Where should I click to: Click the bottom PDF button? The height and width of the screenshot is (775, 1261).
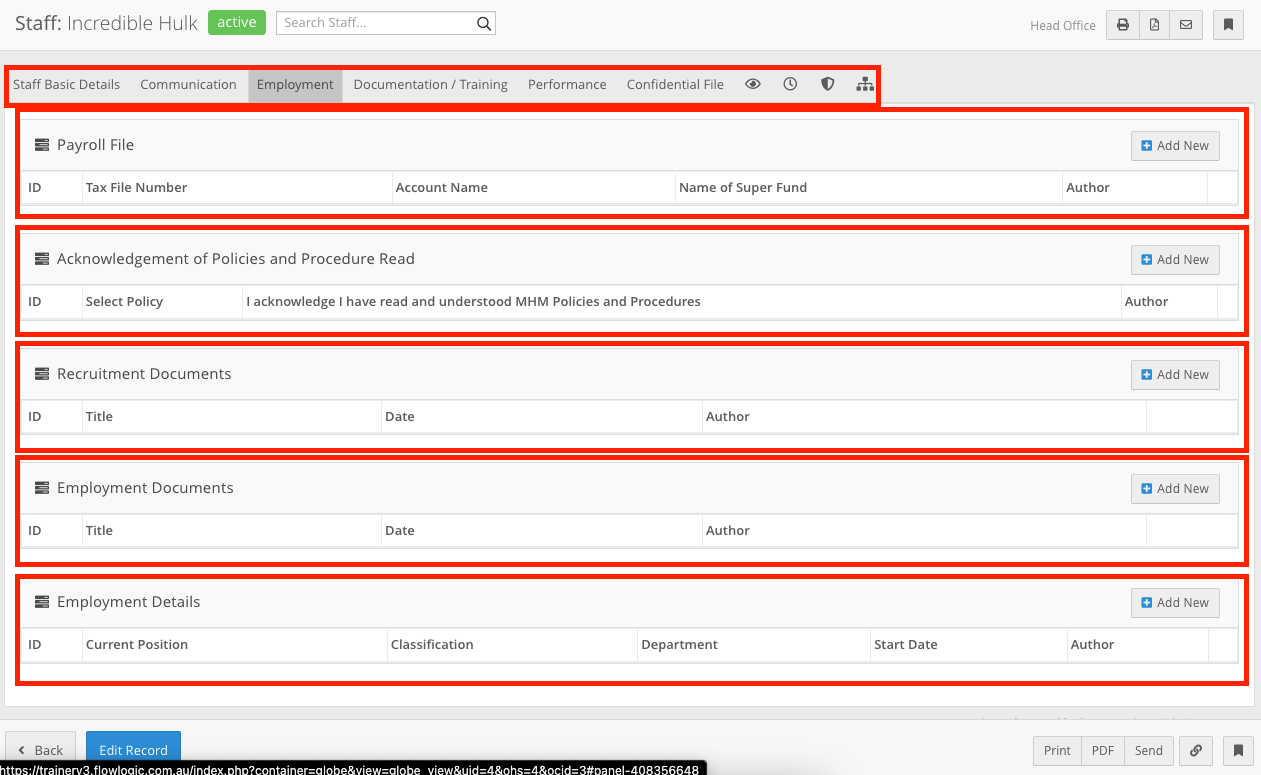pos(1103,750)
